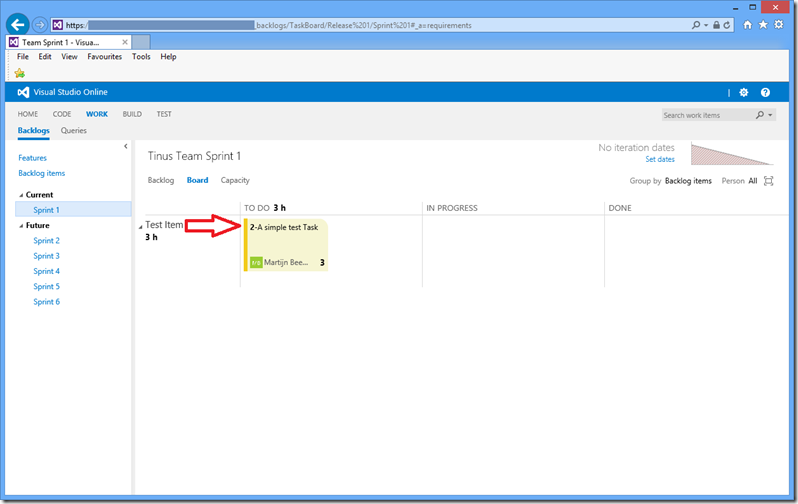
Task: Click the green avatar on the task card
Action: (256, 263)
